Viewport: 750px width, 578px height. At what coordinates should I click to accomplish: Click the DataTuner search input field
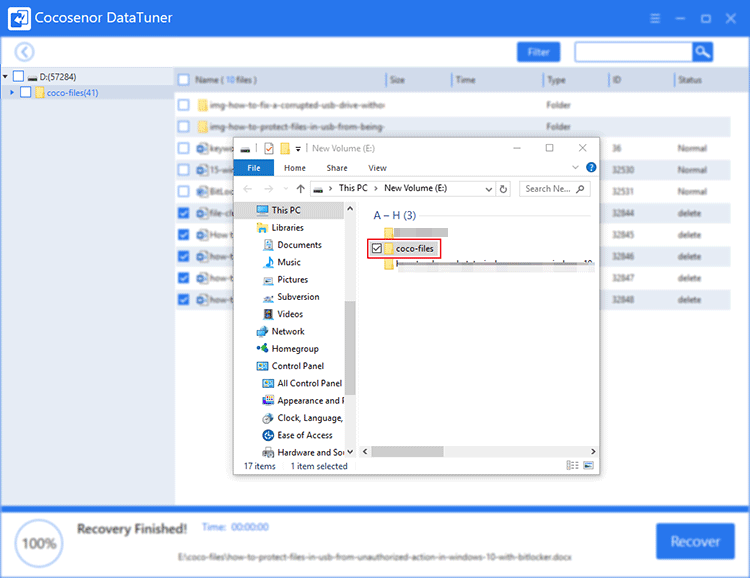633,52
